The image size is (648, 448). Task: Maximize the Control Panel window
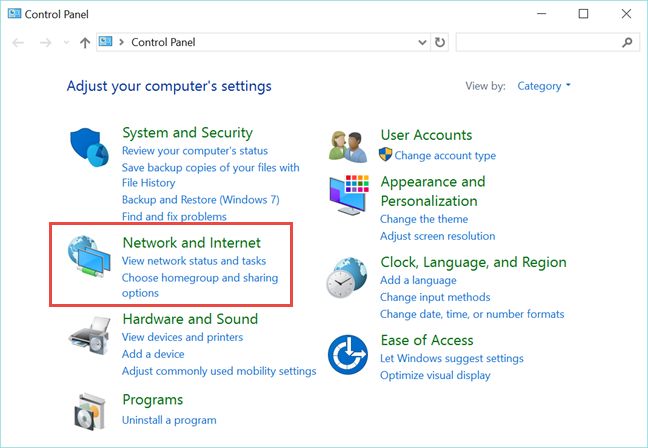coord(583,14)
